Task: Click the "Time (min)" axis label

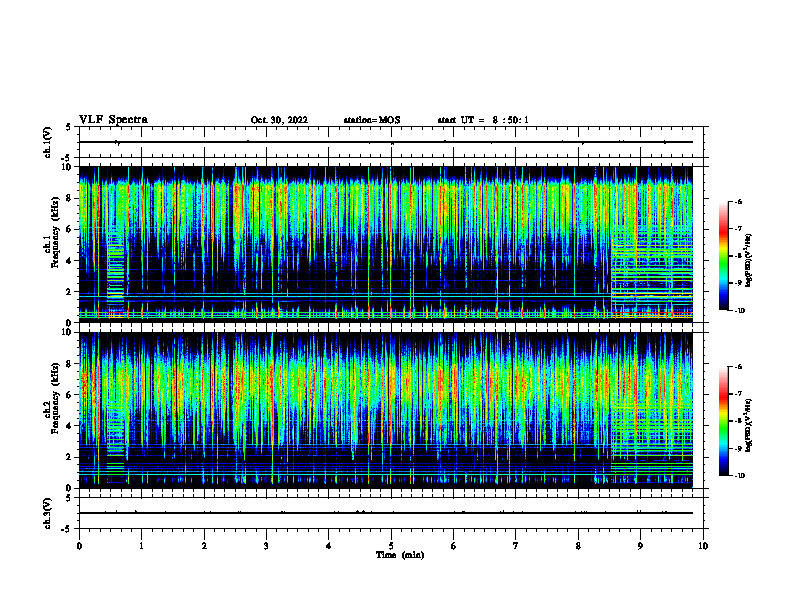Action: click(400, 555)
